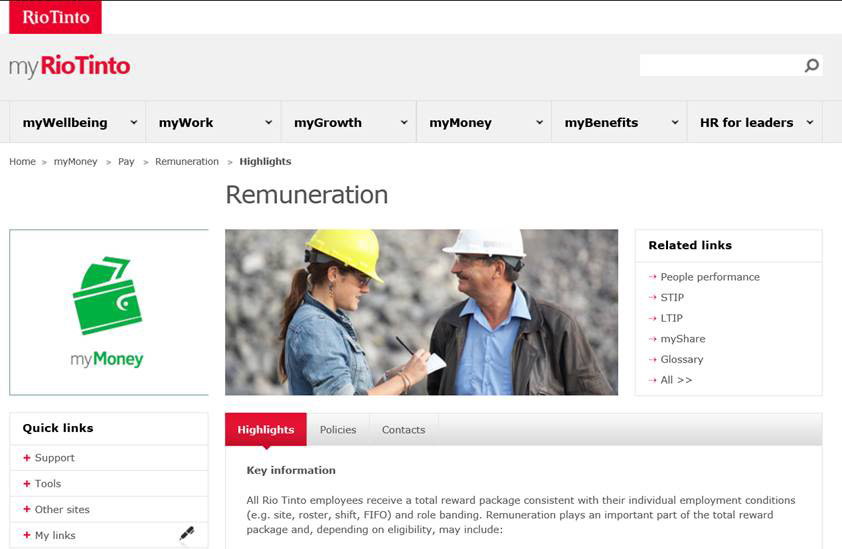The image size is (842, 549).
Task: Open the People performance related link
Action: tap(710, 277)
